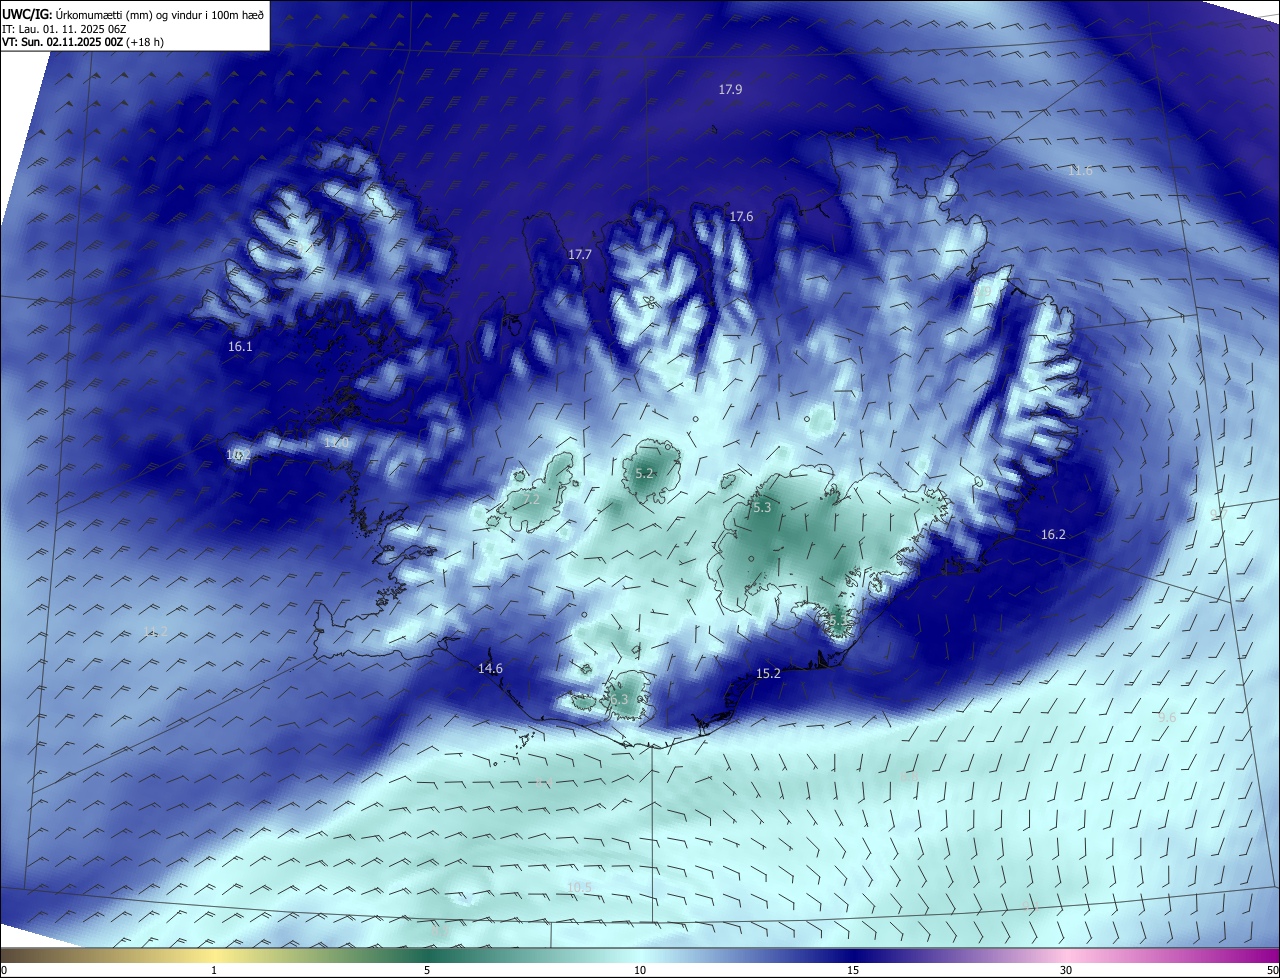The image size is (1280, 978).
Task: Click the 1 tick on color scale
Action: click(214, 971)
